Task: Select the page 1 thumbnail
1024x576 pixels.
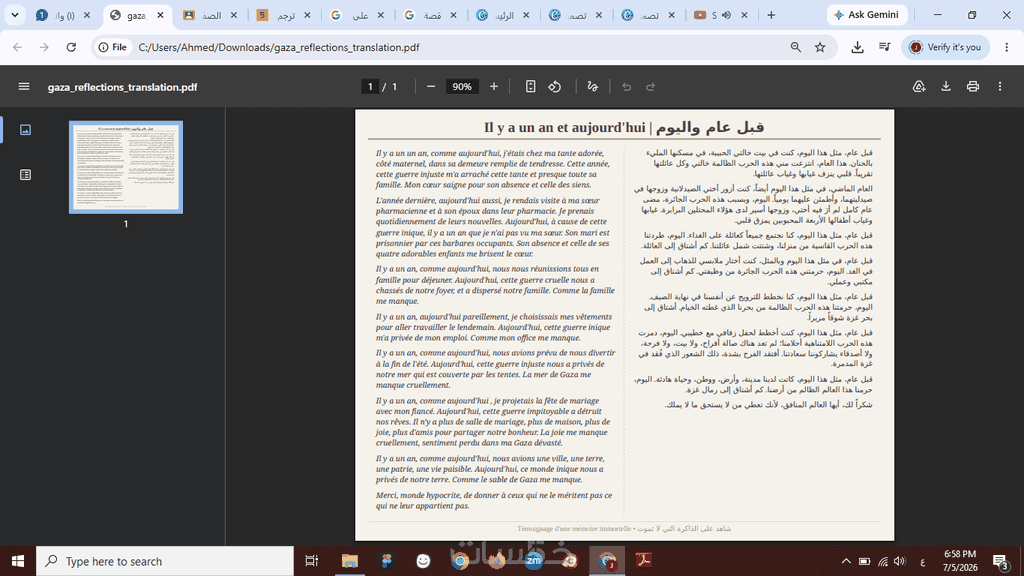Action: (x=126, y=167)
